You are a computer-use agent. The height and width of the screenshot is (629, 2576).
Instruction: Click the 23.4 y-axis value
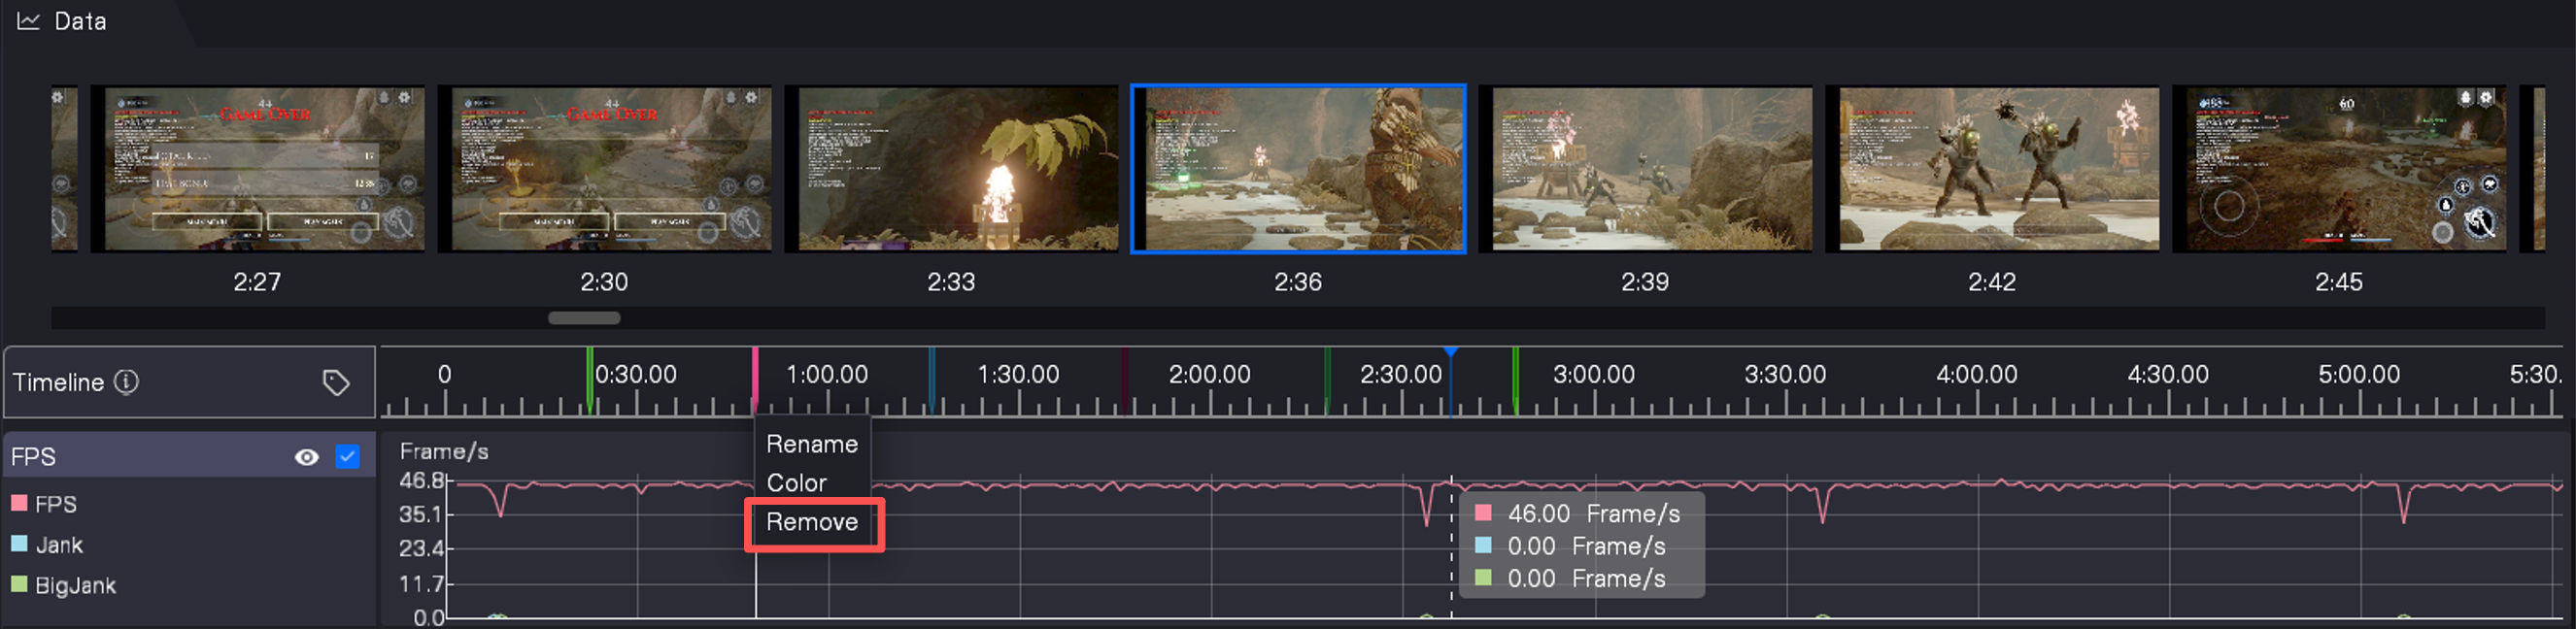click(421, 549)
